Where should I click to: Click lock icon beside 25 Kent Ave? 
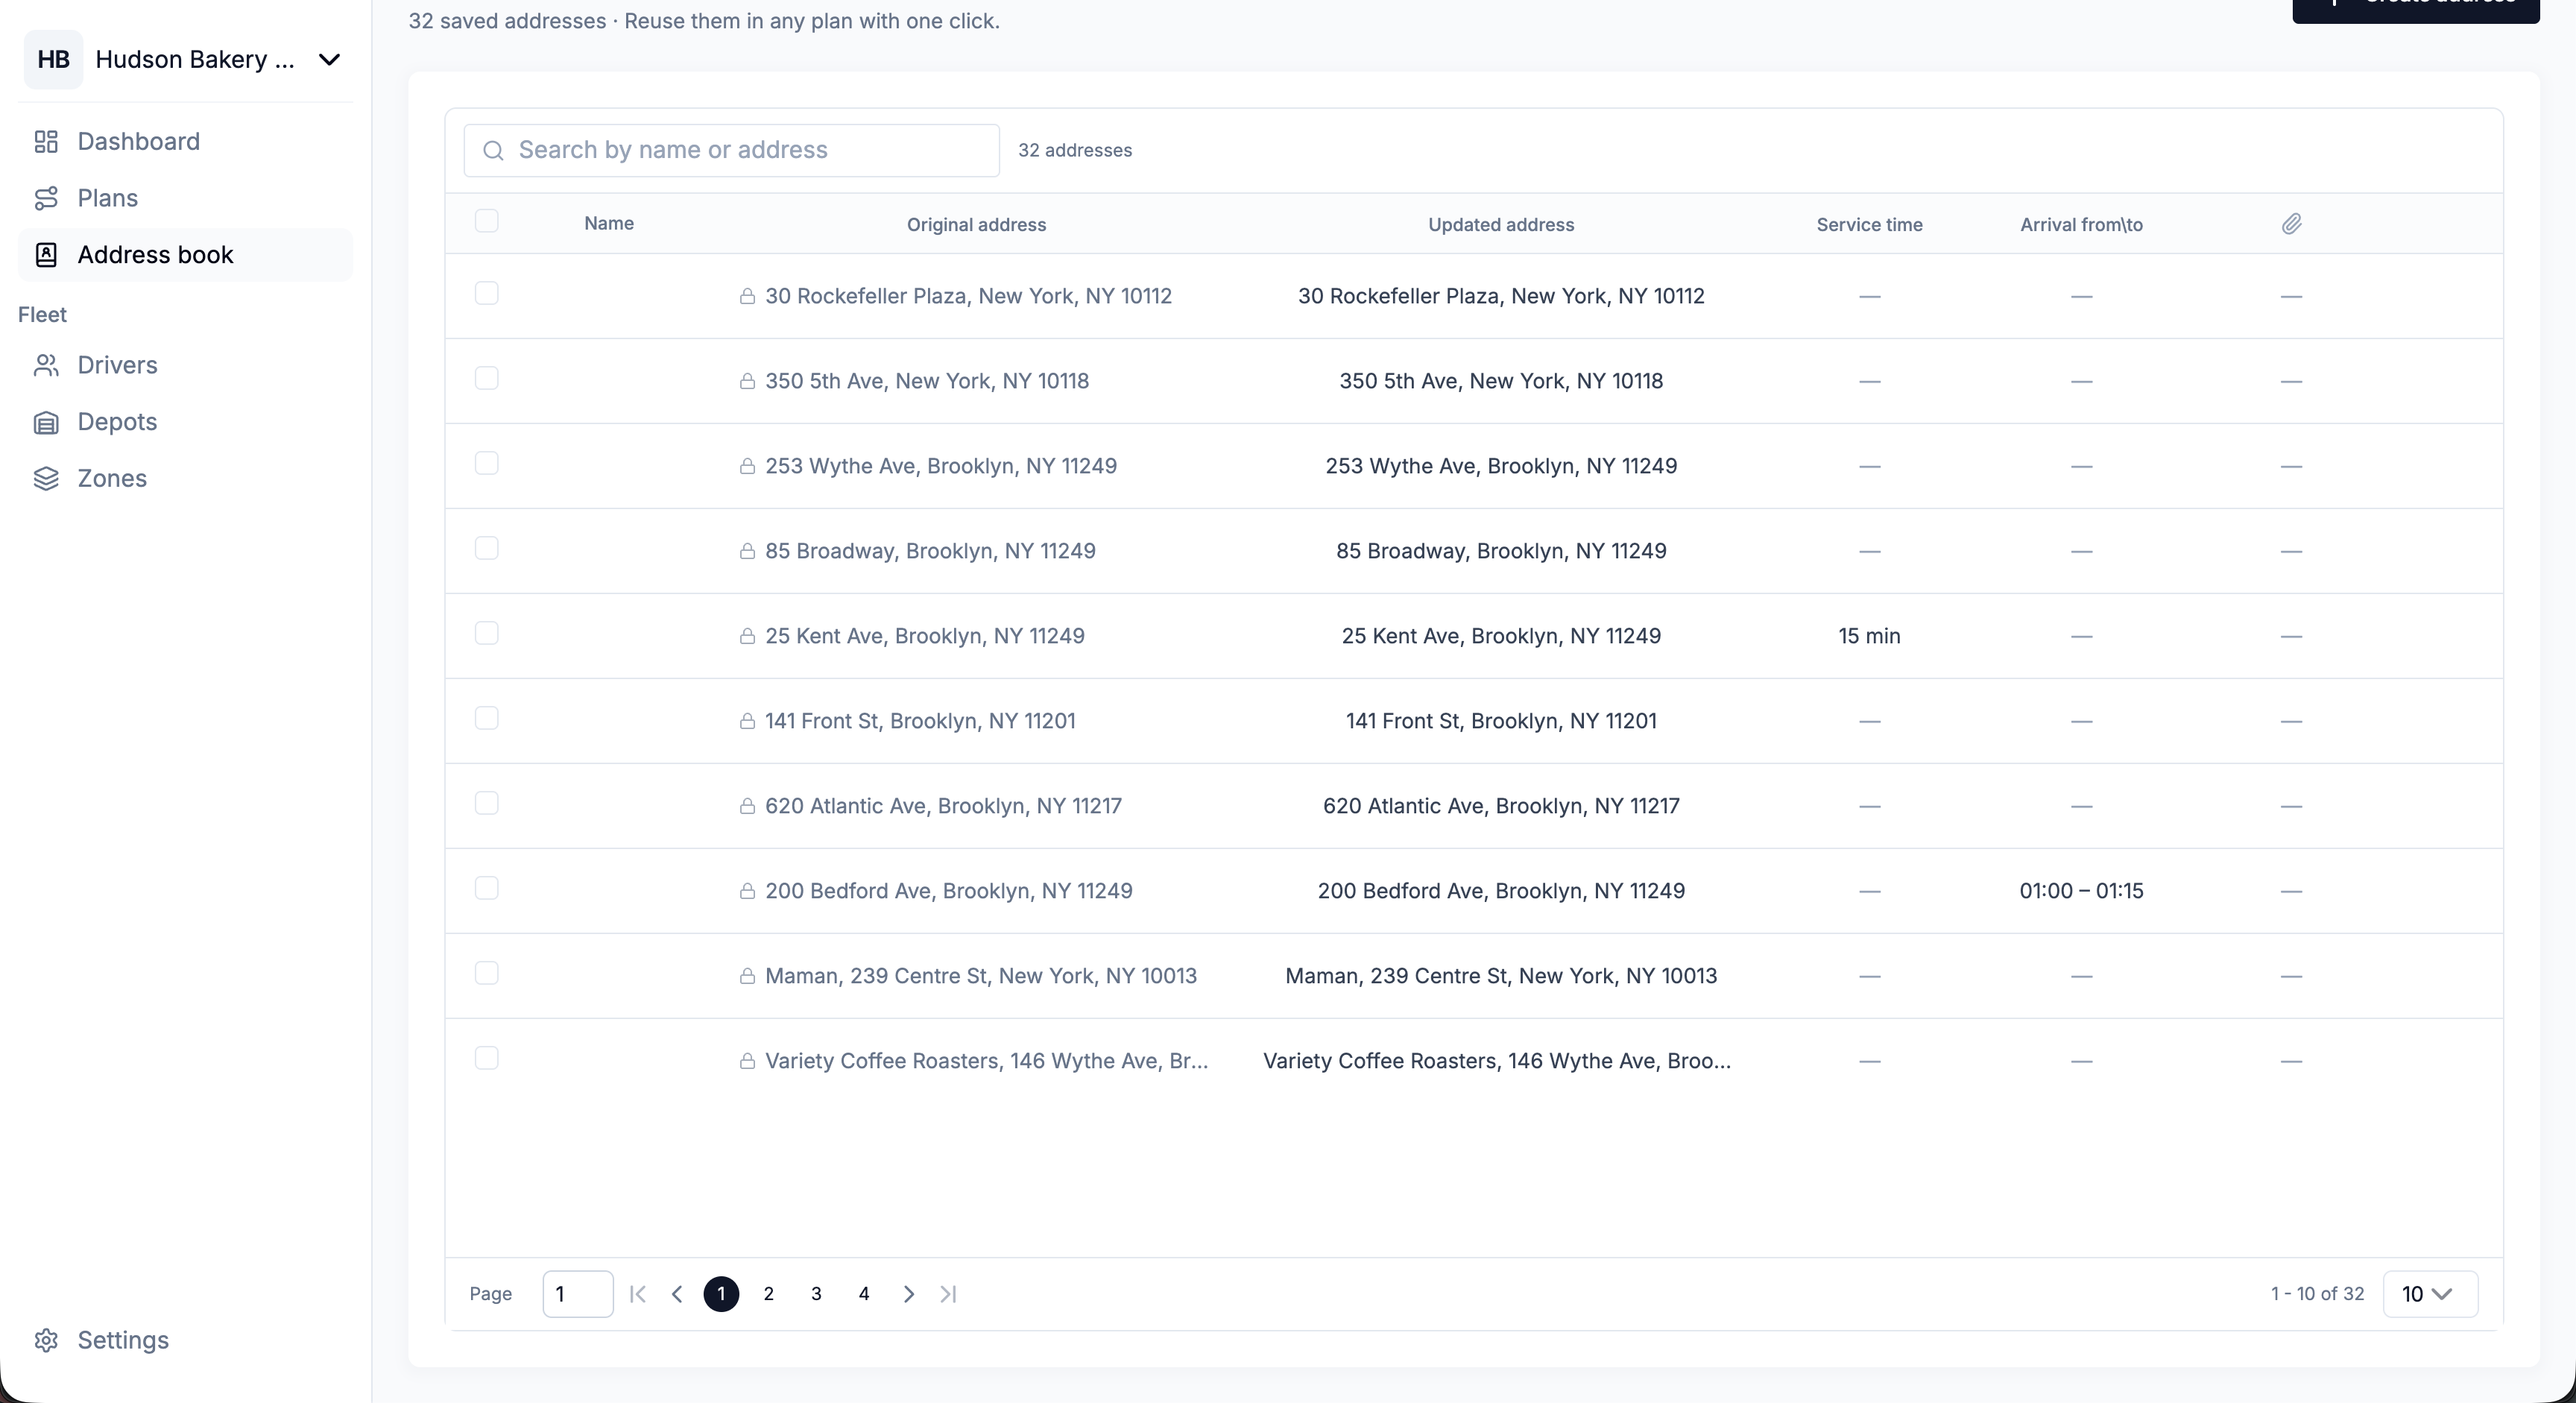coord(747,636)
